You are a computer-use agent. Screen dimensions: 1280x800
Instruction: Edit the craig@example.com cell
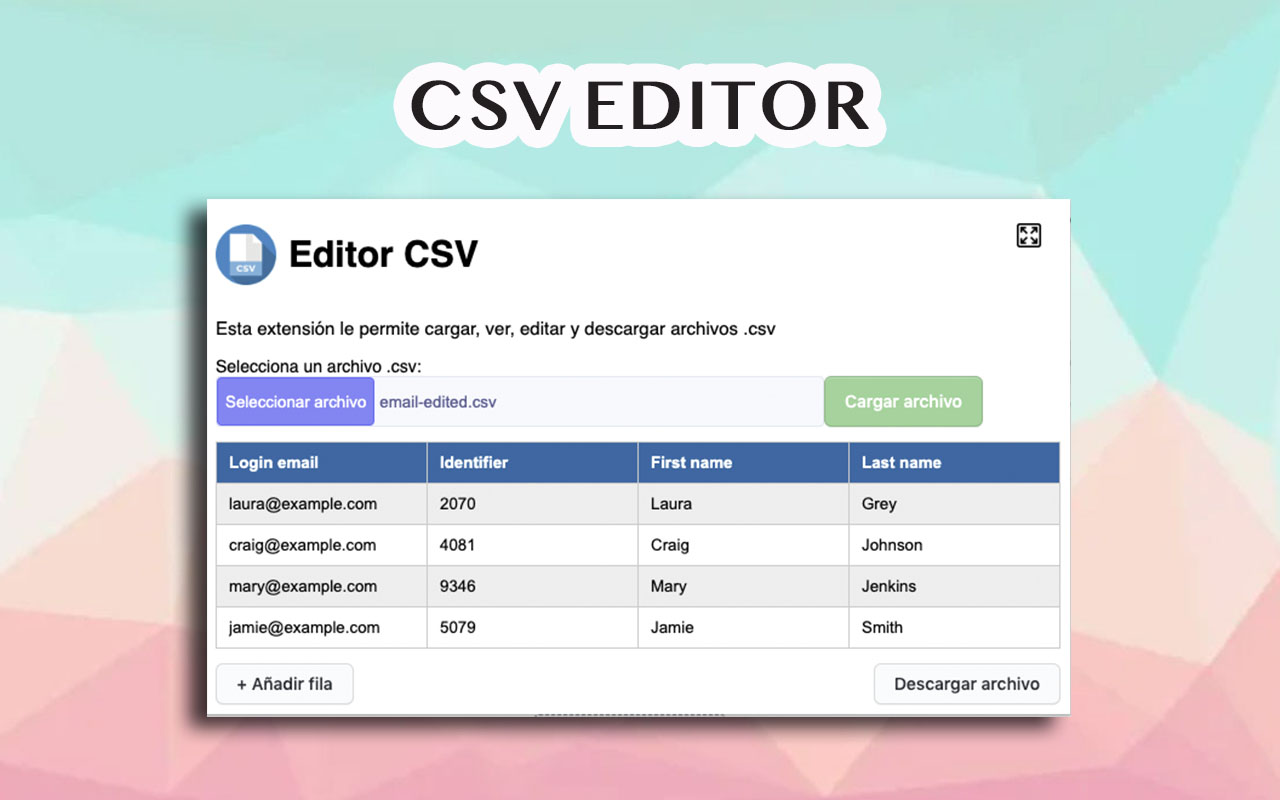point(322,545)
